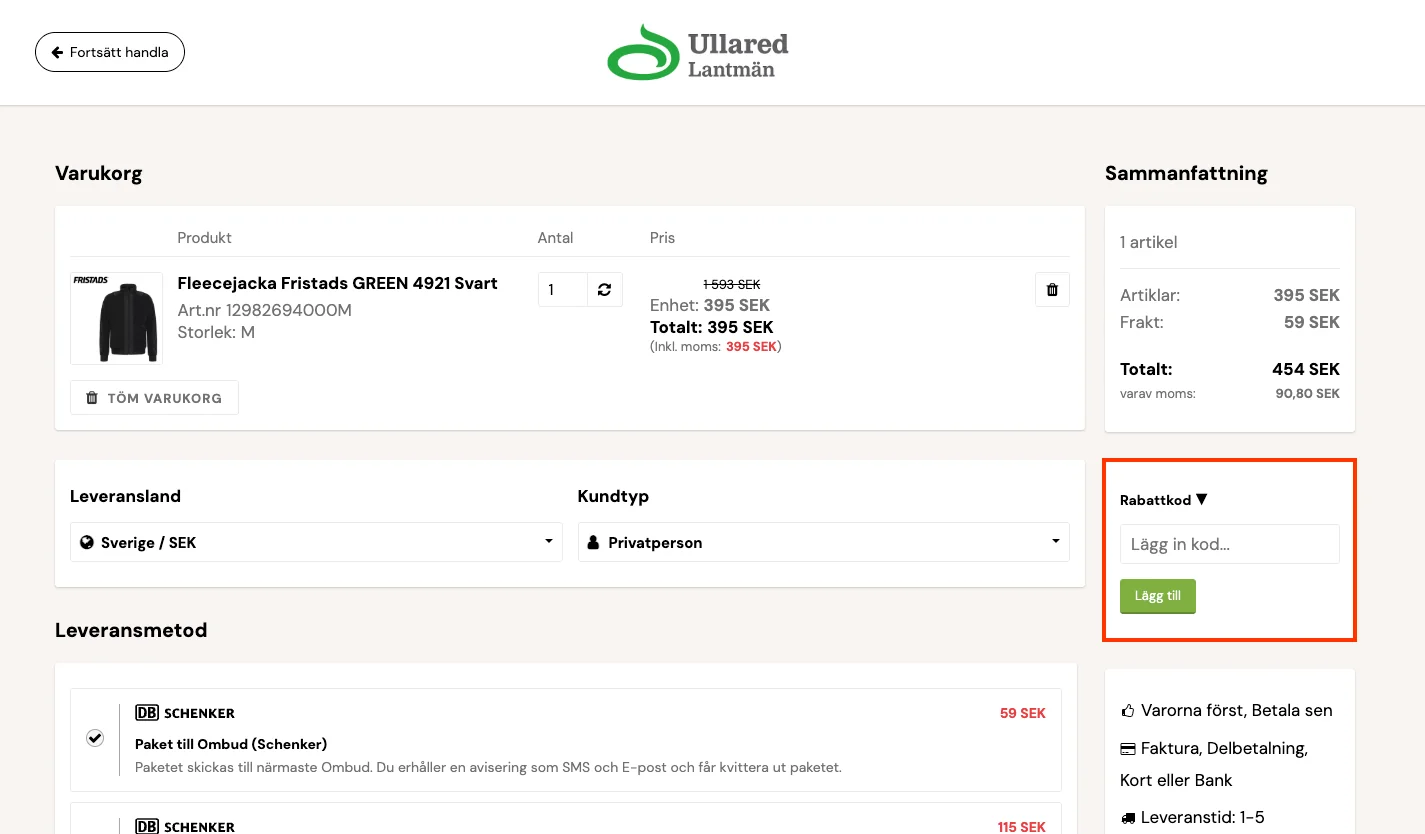This screenshot has width=1425, height=834.
Task: Click the Antal quantity field
Action: [x=562, y=290]
